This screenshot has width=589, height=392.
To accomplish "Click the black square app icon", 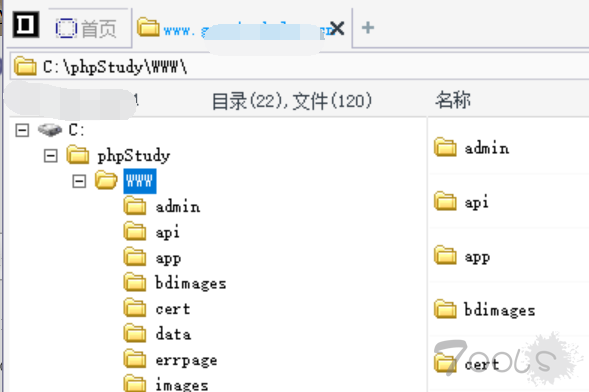I will click(x=26, y=25).
